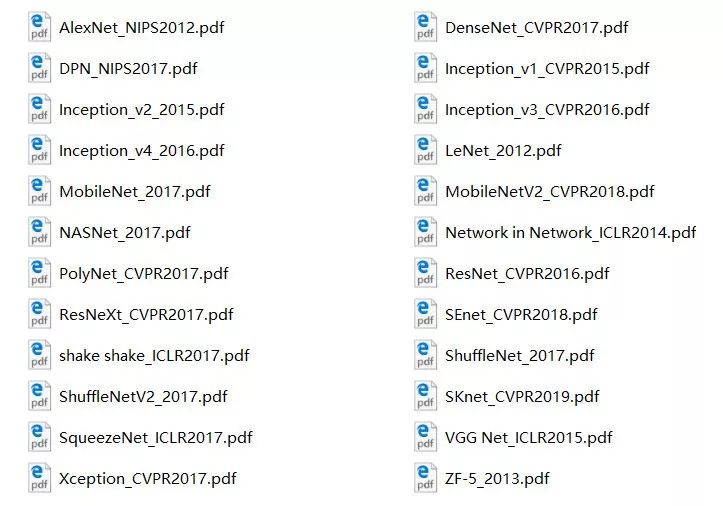Select the Xception_CVPR2017.pdf icon
The height and width of the screenshot is (506, 723).
pyautogui.click(x=39, y=479)
